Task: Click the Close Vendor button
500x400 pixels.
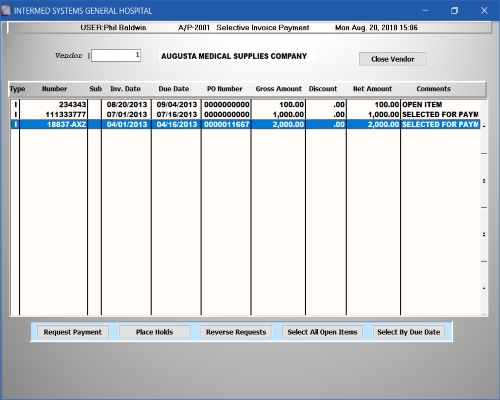Action: point(393,59)
